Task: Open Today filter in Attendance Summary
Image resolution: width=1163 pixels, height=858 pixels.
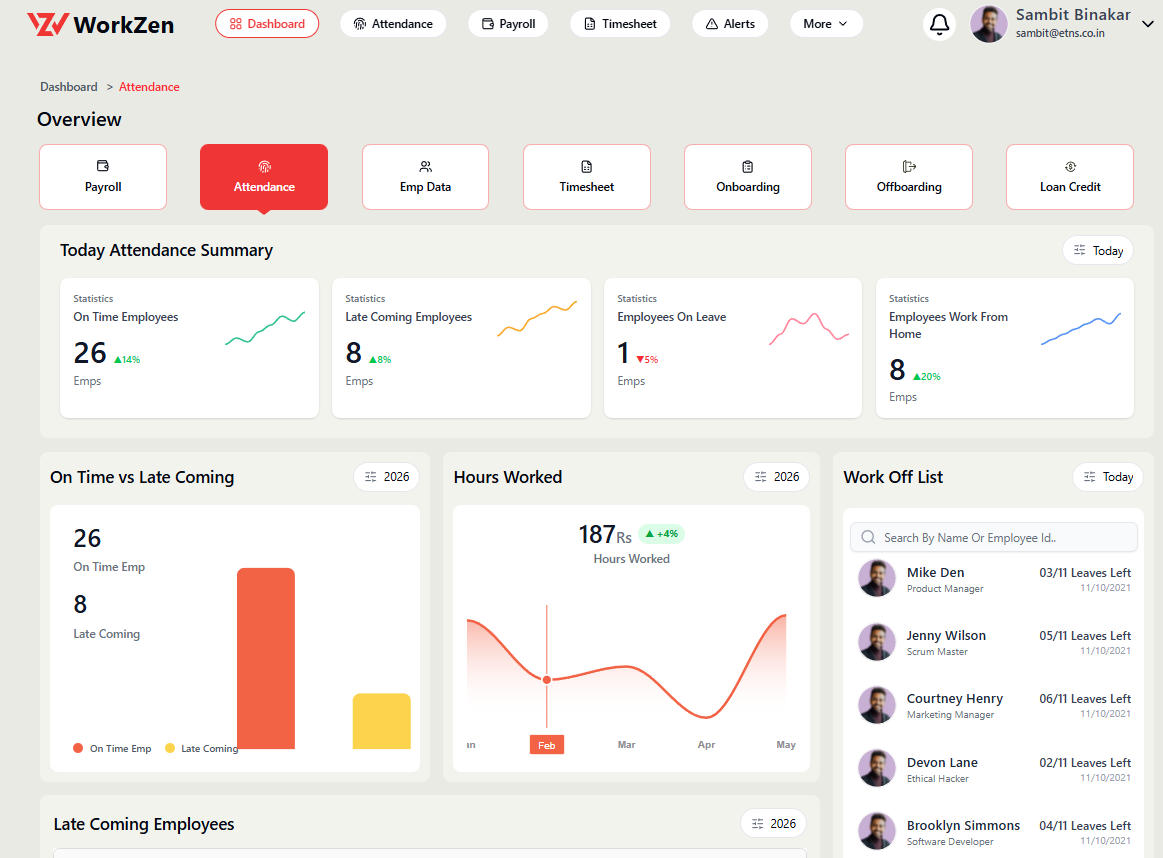Action: tap(1097, 251)
